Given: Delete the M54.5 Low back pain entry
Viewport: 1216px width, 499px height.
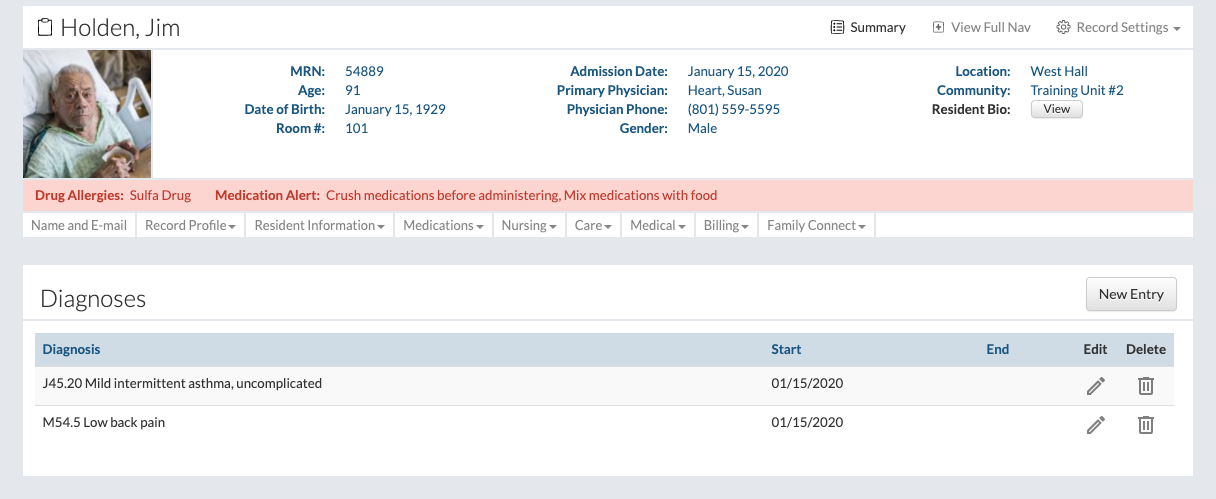Looking at the screenshot, I should point(1146,425).
